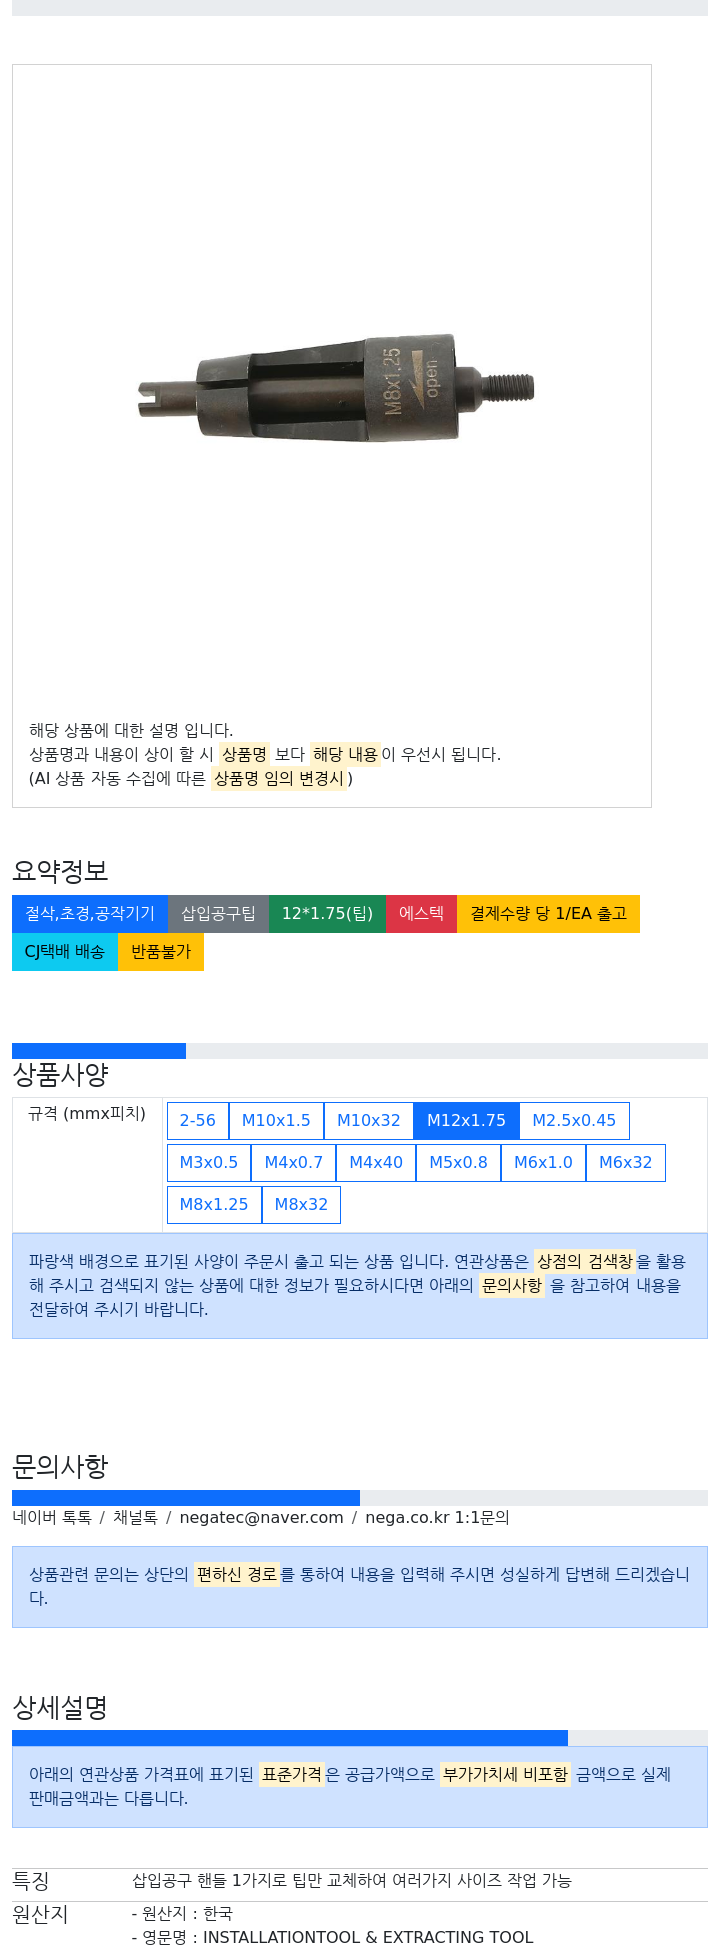The width and height of the screenshot is (720, 1950).
Task: Pick the M2.5x0.45 size option
Action: 574,1121
